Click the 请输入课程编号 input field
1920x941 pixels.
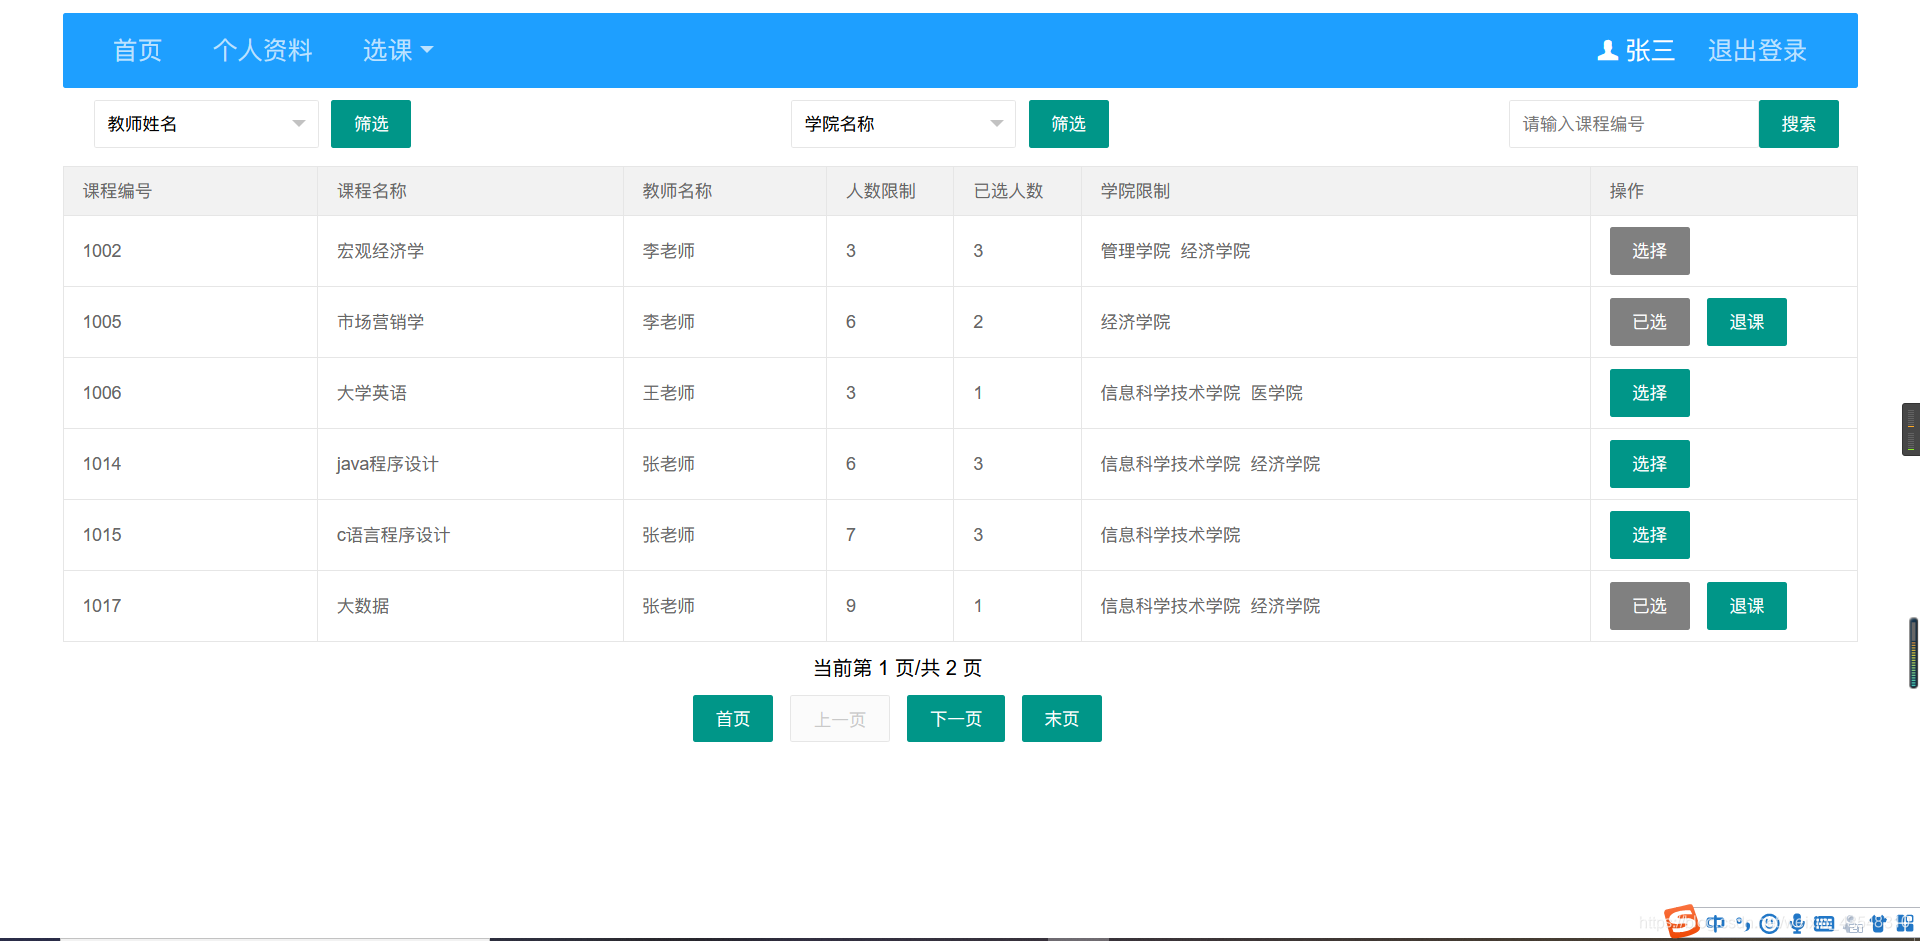[1631, 123]
